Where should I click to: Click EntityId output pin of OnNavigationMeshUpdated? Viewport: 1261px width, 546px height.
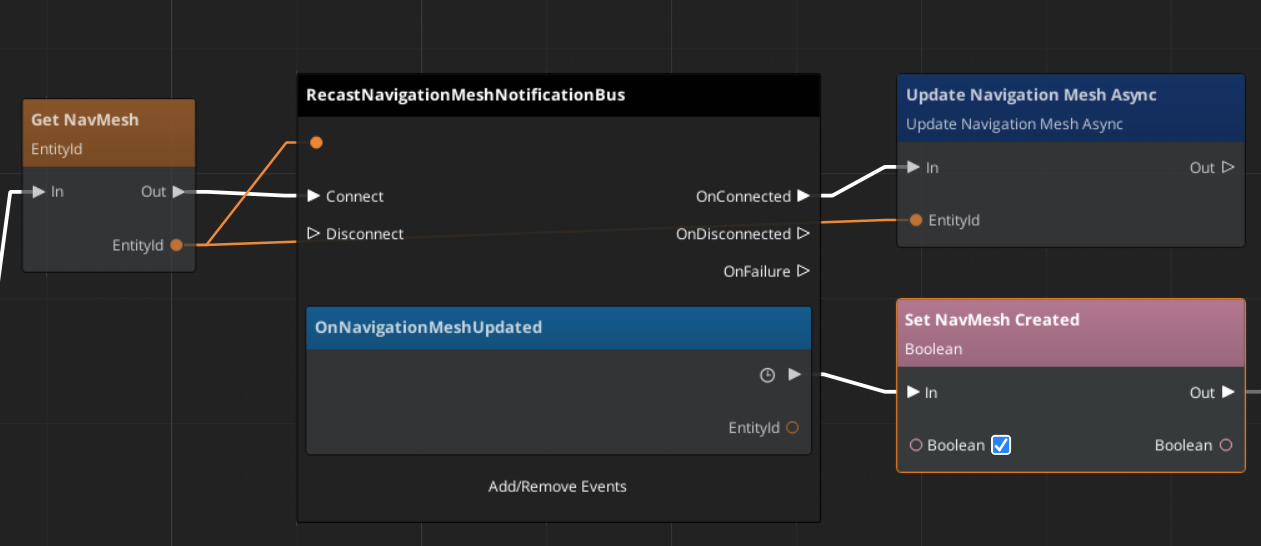click(x=792, y=428)
